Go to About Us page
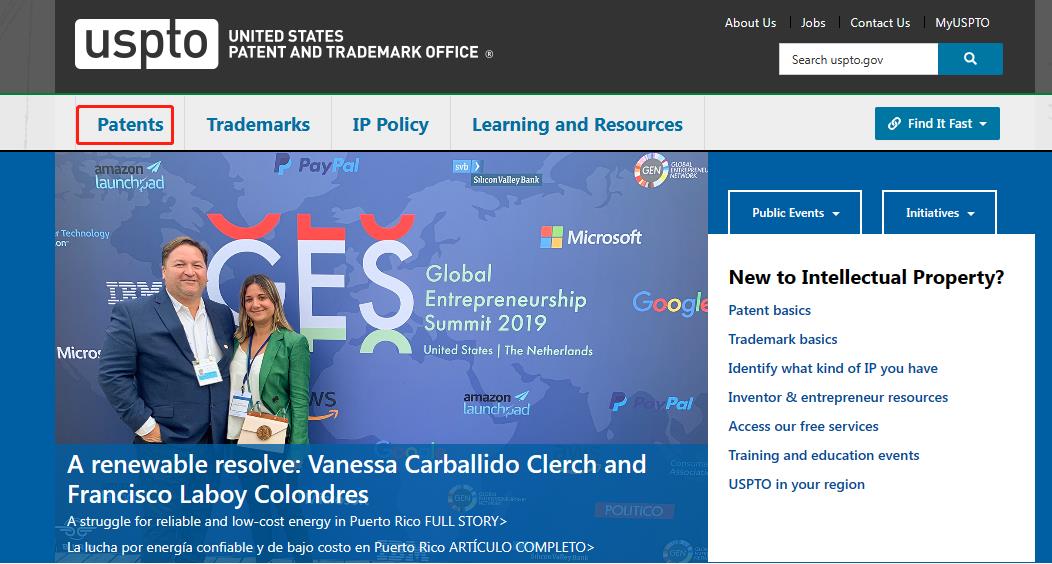Viewport: 1052px width, 564px height. pos(750,23)
